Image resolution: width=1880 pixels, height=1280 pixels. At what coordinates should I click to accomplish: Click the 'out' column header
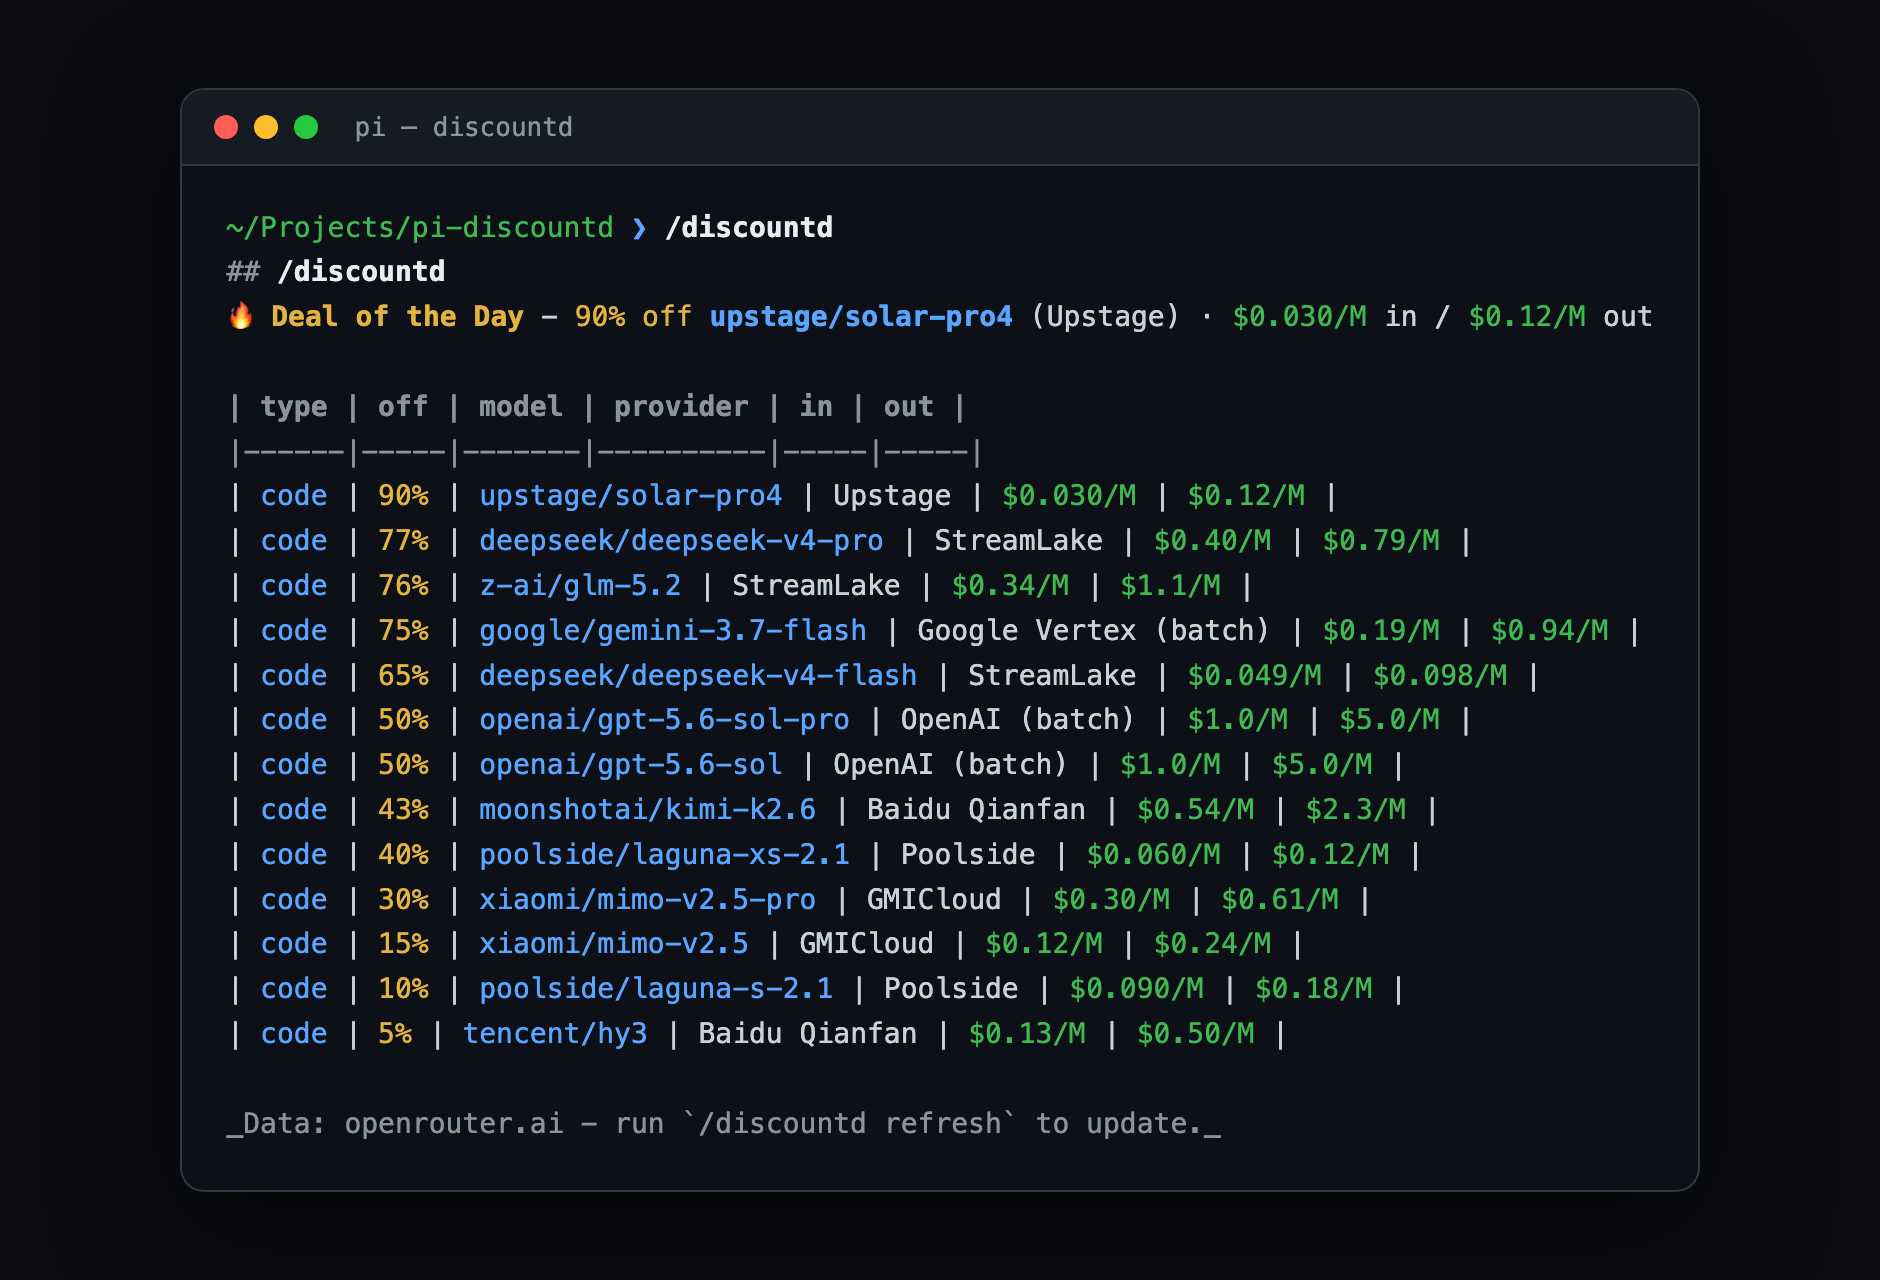point(908,407)
